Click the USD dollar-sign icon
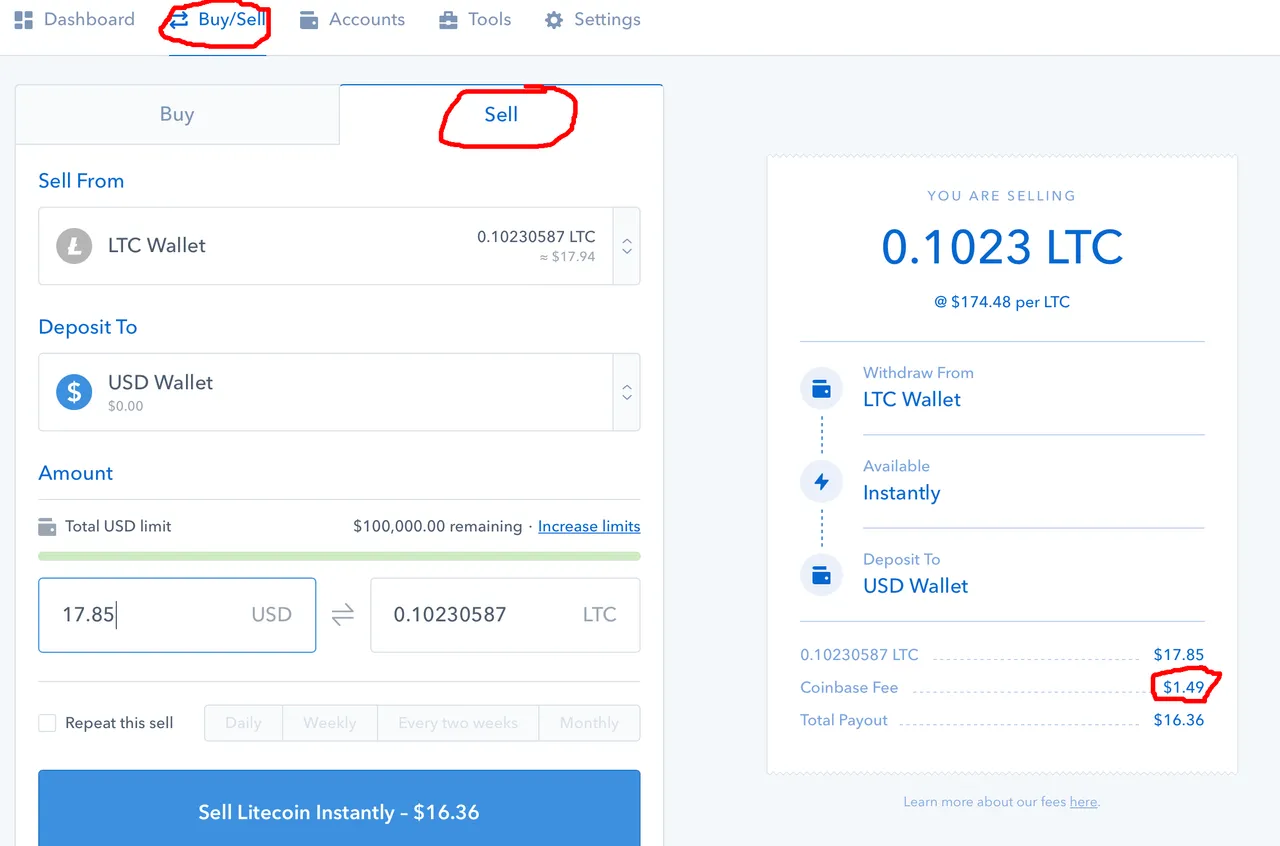 [x=74, y=392]
